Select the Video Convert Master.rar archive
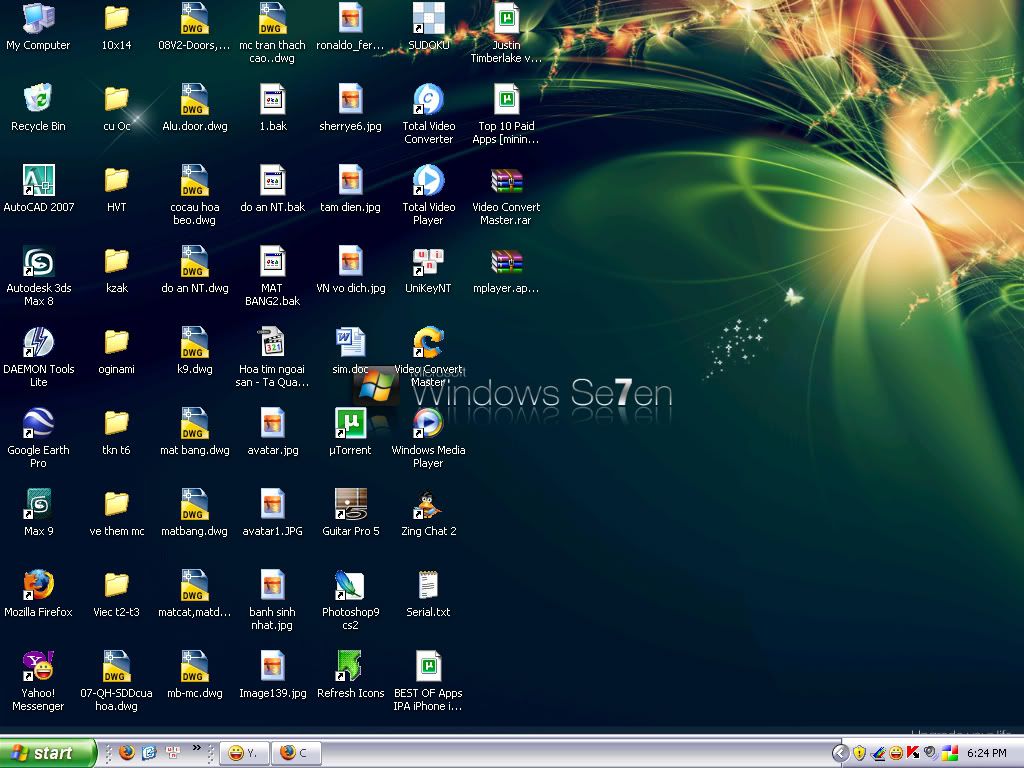1024x768 pixels. coord(506,181)
